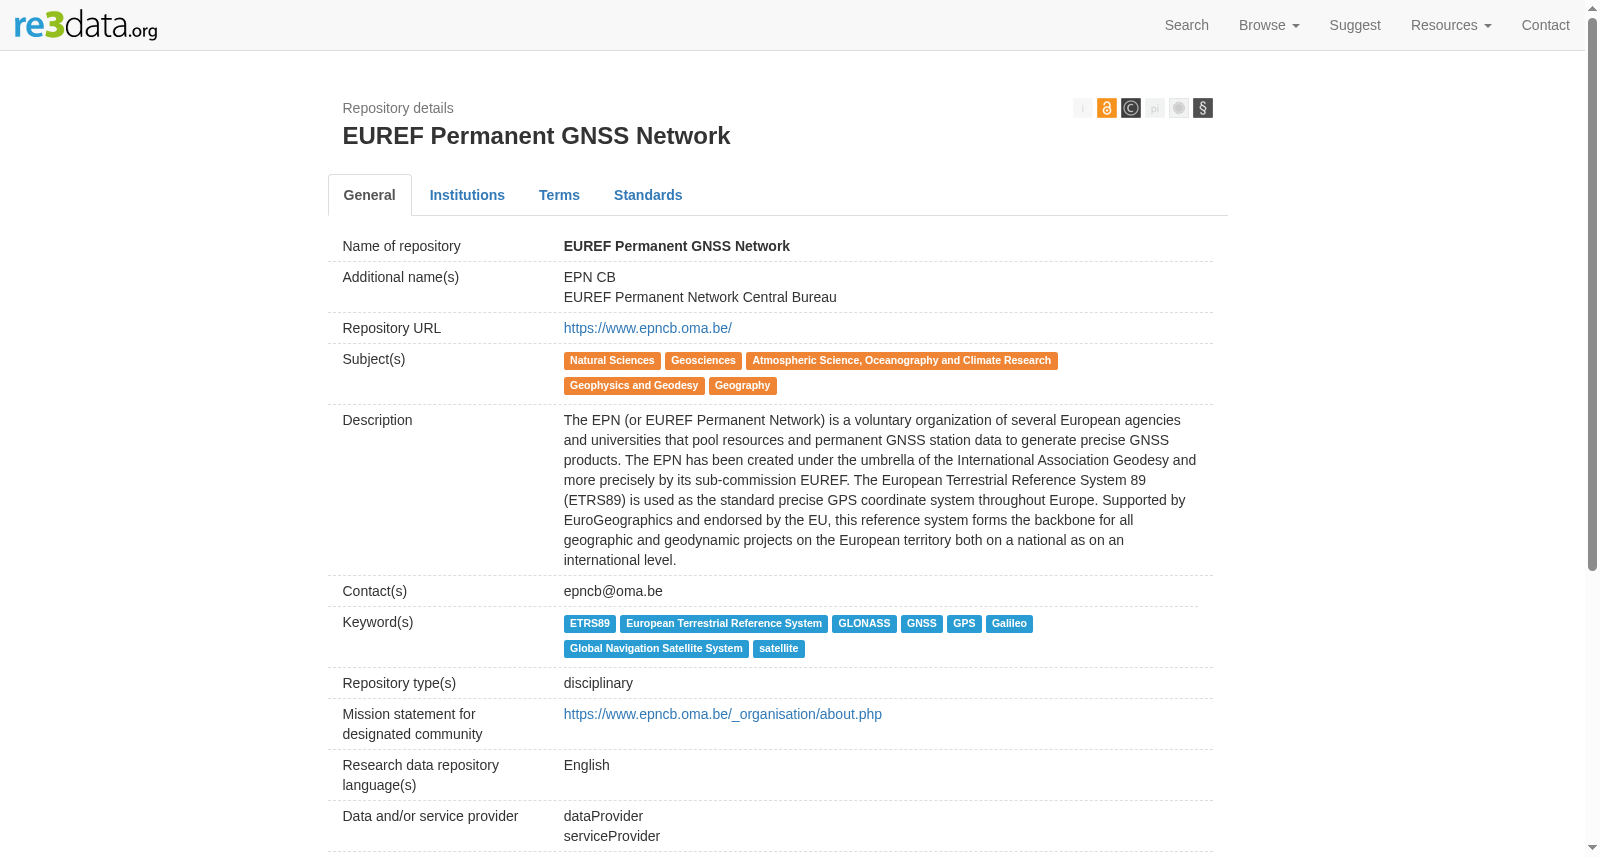Open the Contact page in navbar
Screen dimensions: 1600x857
click(1545, 25)
